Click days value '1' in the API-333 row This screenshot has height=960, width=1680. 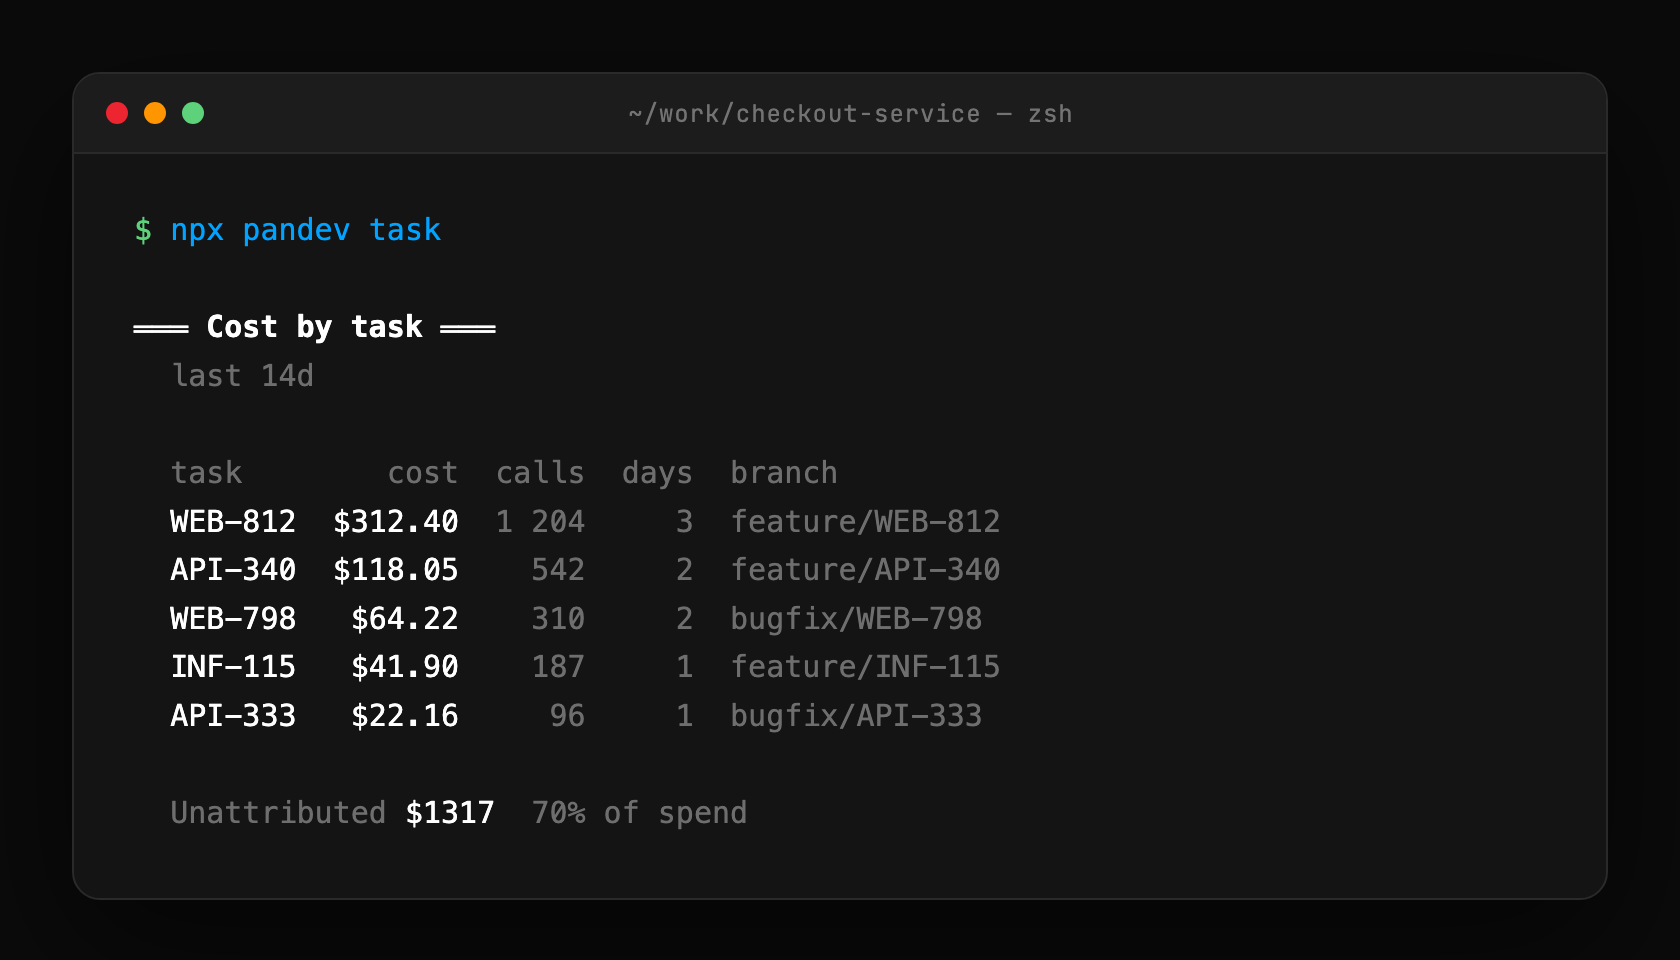[x=684, y=716]
